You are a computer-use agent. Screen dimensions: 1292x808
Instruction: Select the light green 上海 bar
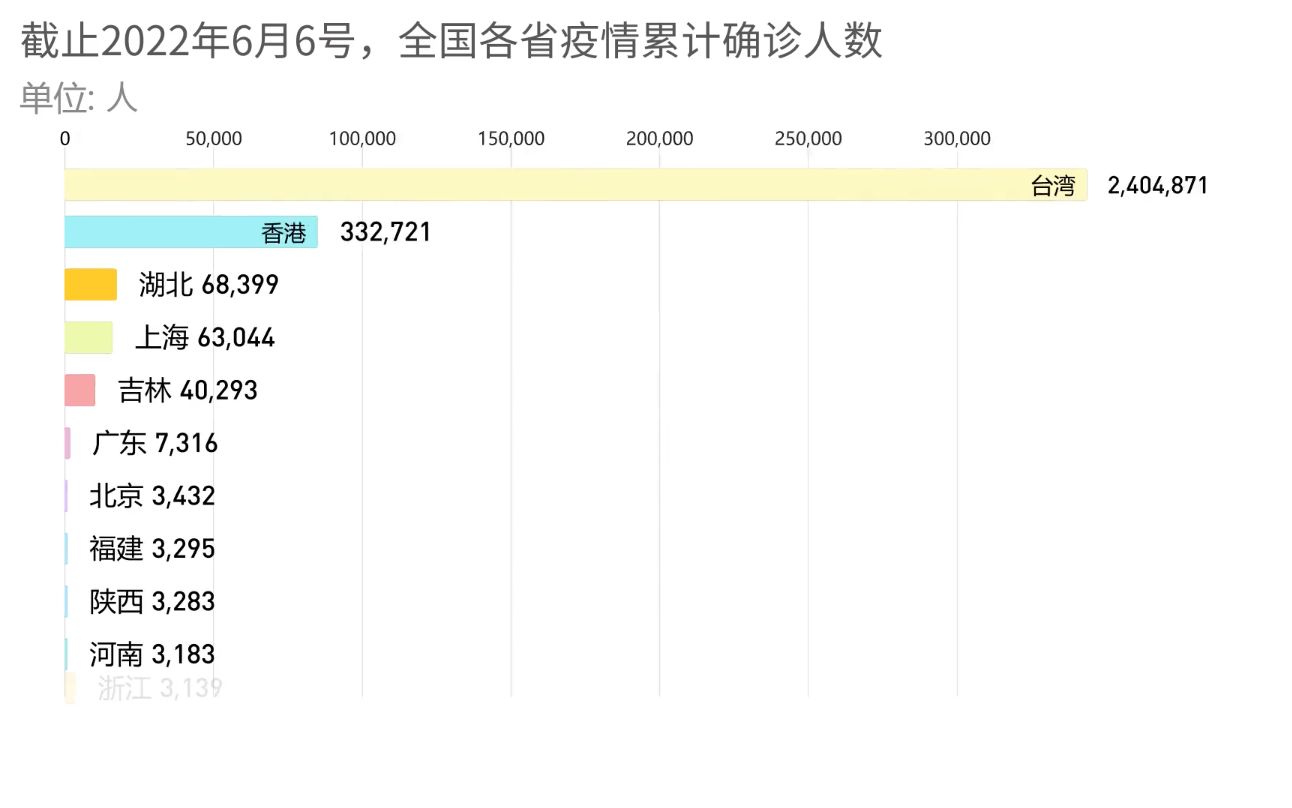(89, 337)
